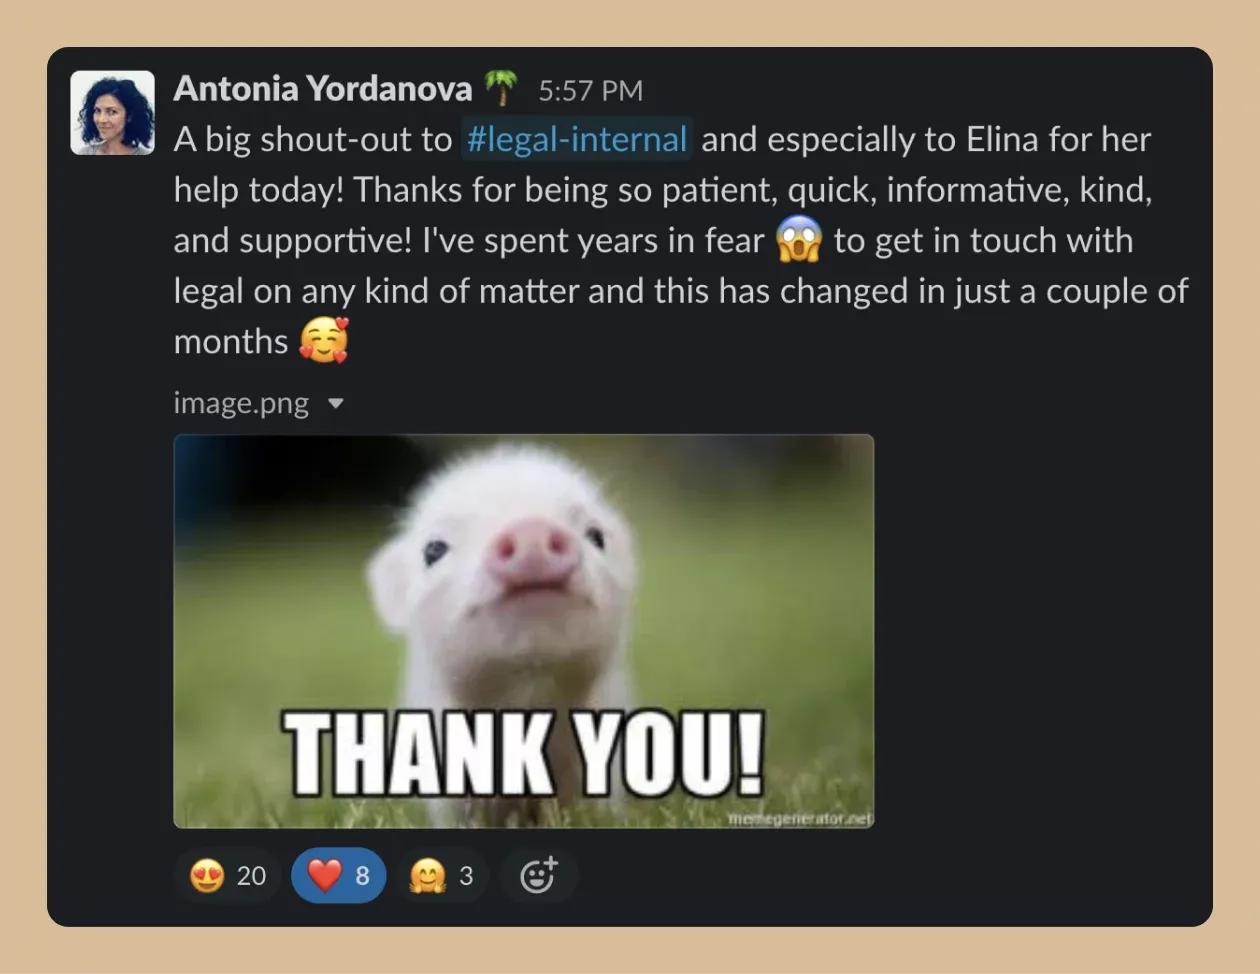Click the memegenerator.net watermark on image
Screen dimensions: 1260x974
tap(800, 819)
